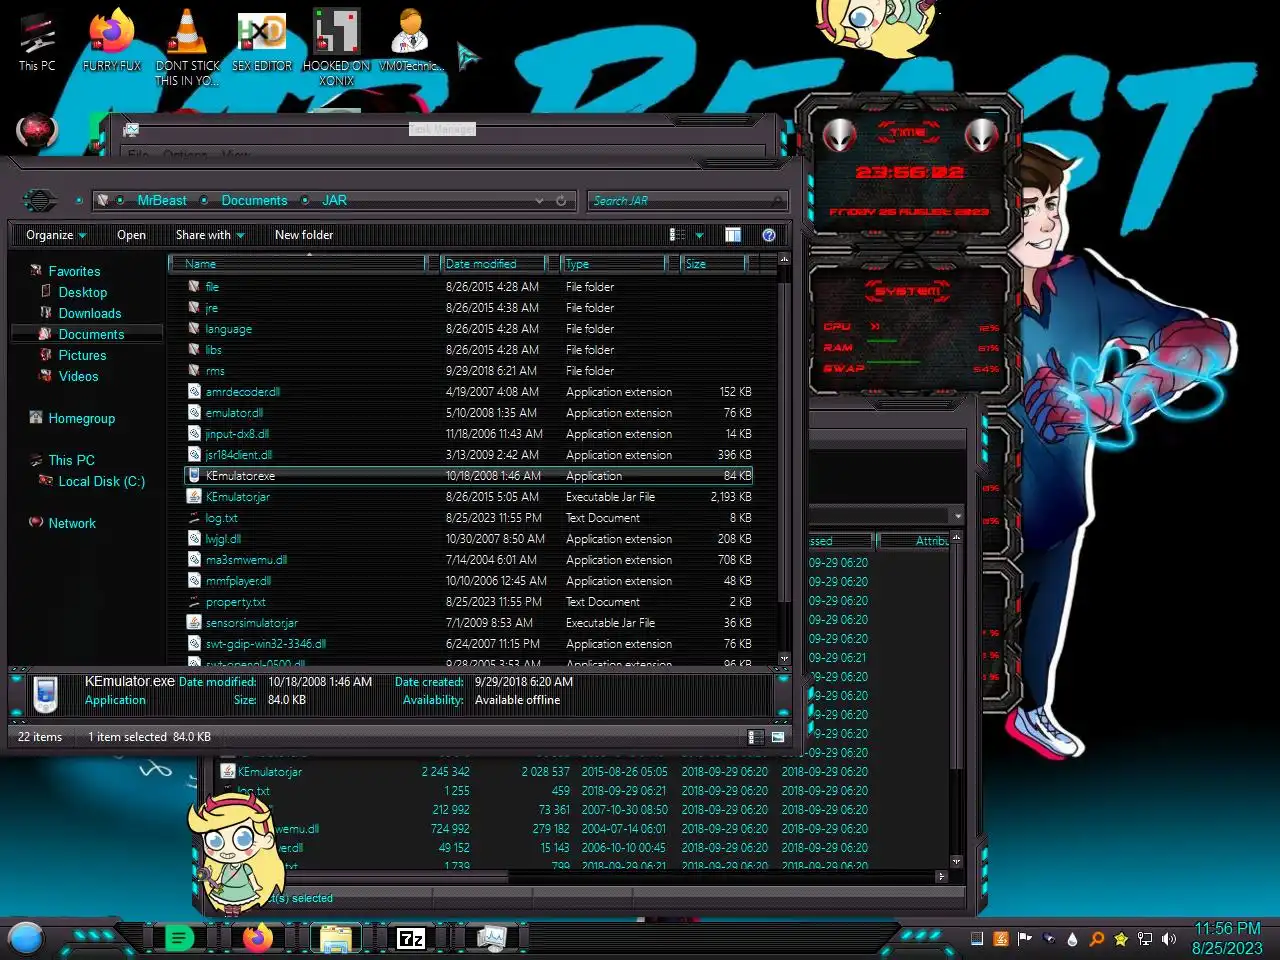Sort files by Name column header
This screenshot has width=1280, height=960.
pos(297,264)
